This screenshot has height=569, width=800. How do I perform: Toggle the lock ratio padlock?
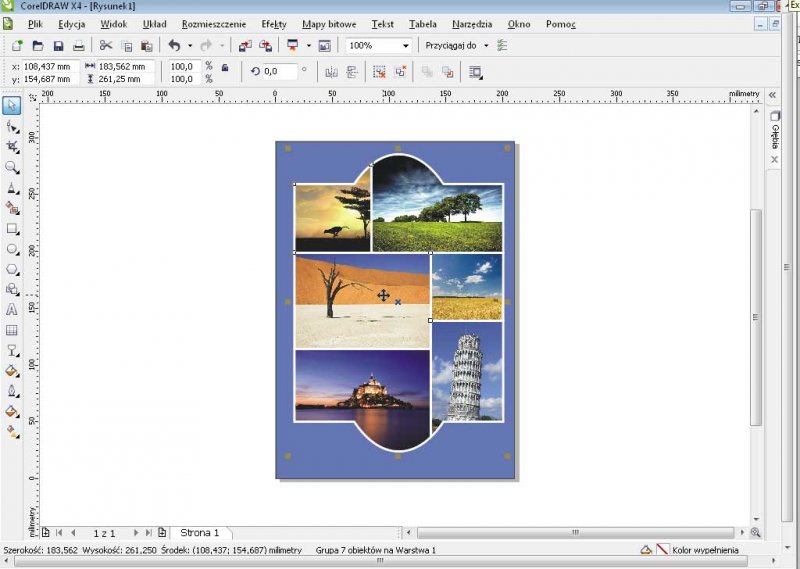[224, 68]
